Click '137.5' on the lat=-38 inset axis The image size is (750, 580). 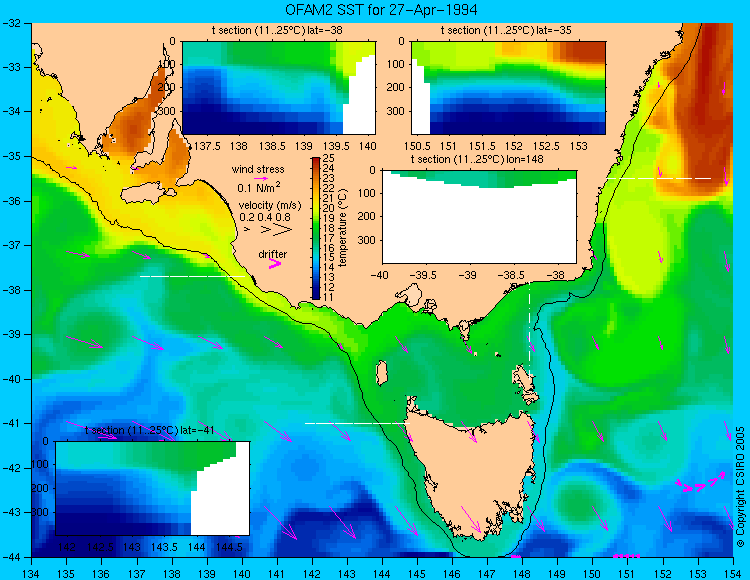(x=206, y=146)
